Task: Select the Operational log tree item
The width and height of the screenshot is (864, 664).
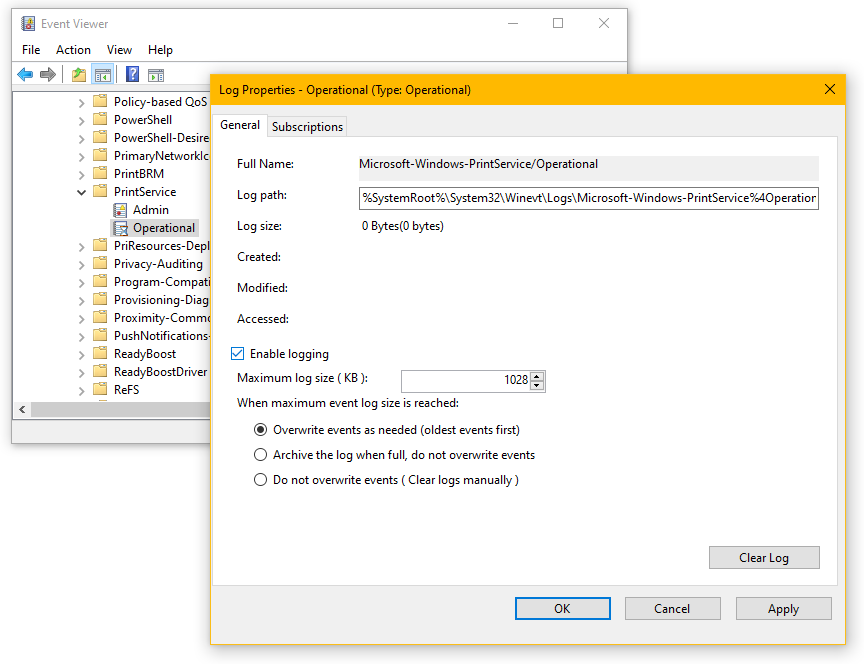Action: [164, 228]
